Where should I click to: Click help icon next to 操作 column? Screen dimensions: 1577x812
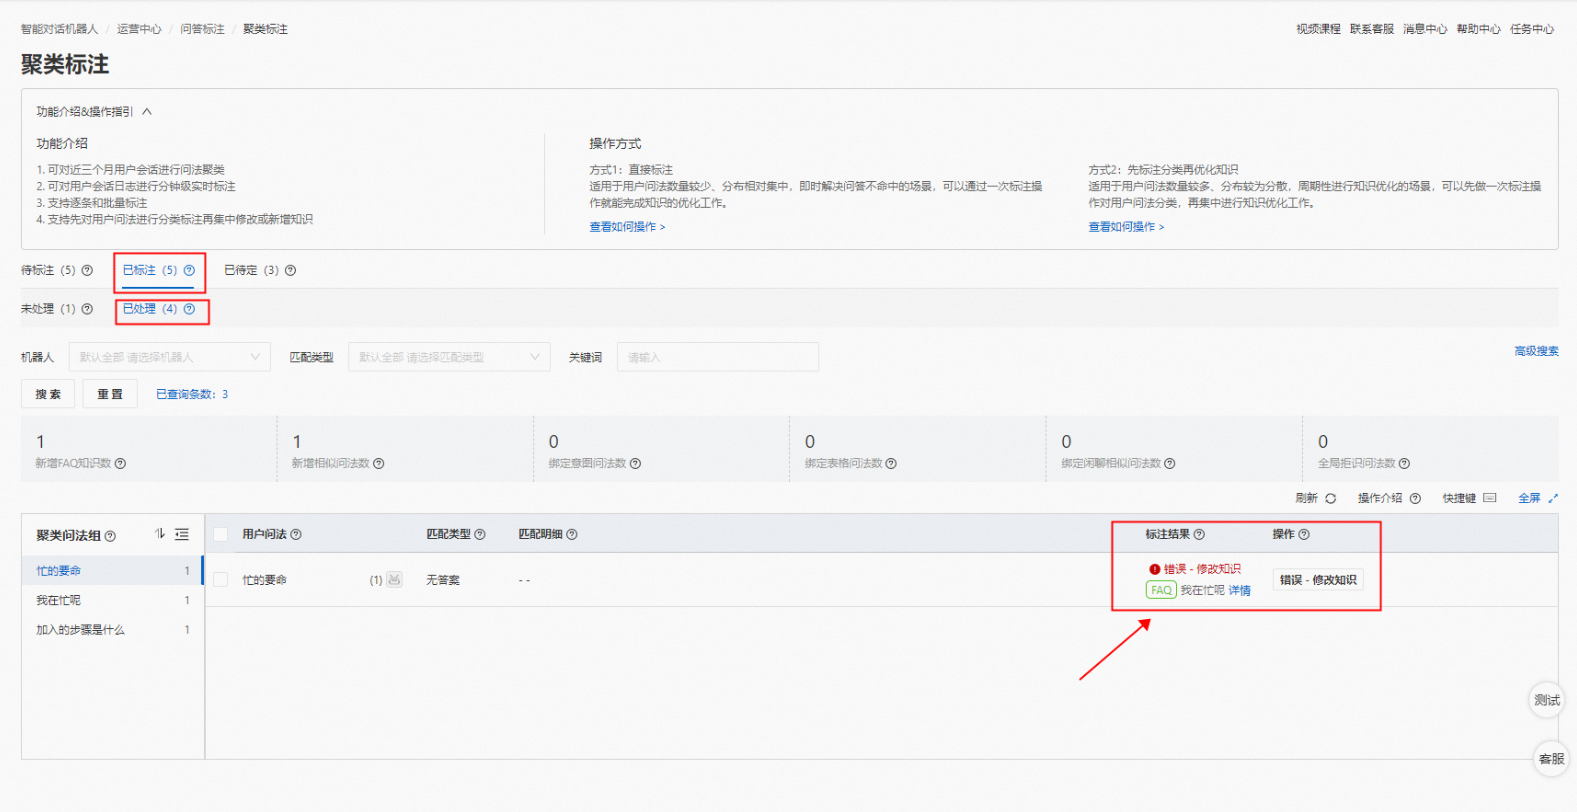click(1304, 534)
